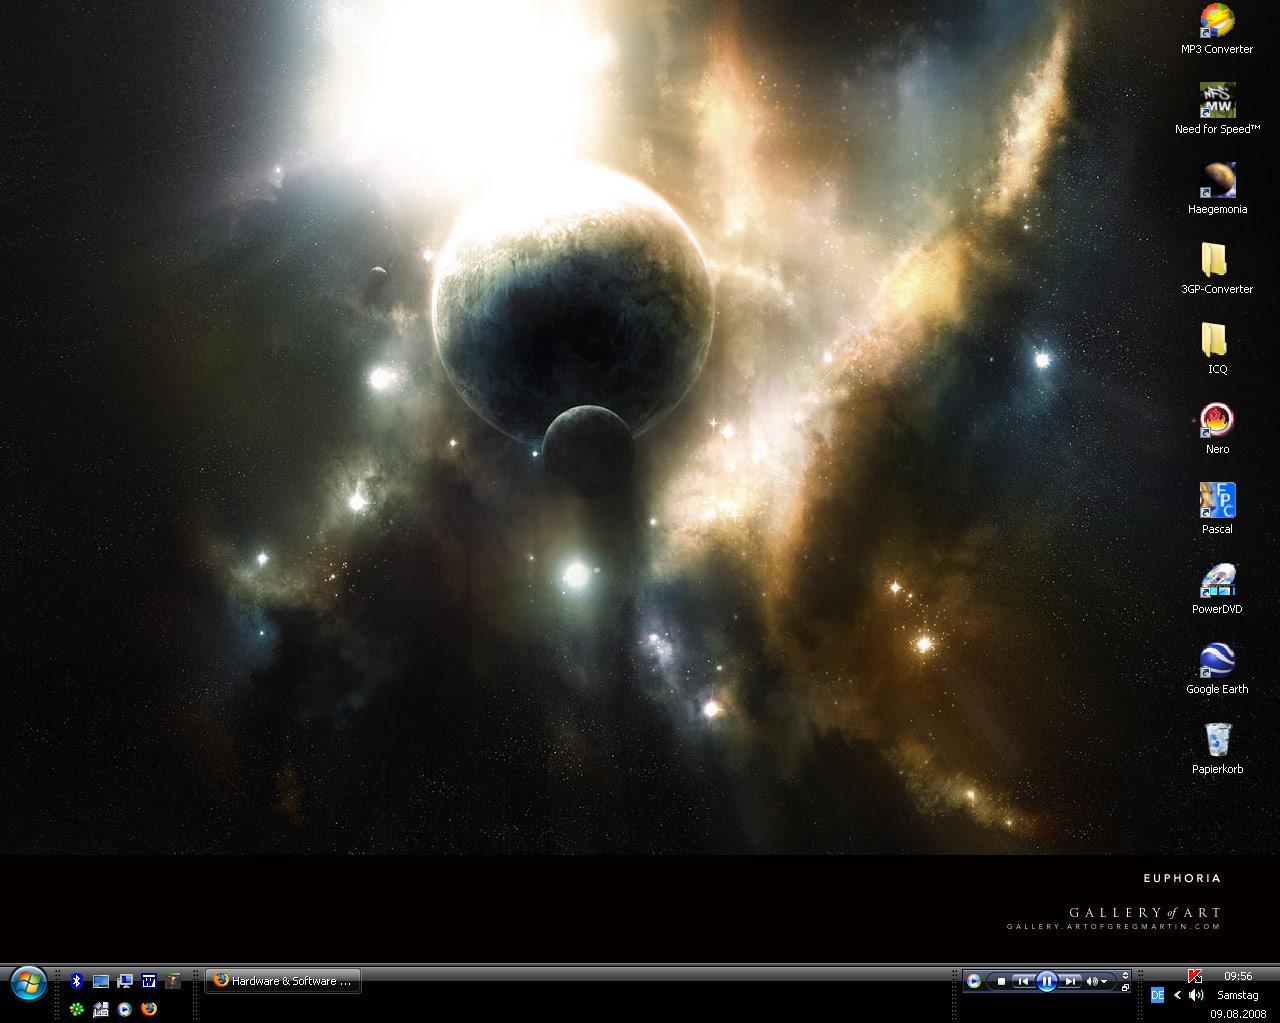Open the DE language bar selector

click(1157, 995)
